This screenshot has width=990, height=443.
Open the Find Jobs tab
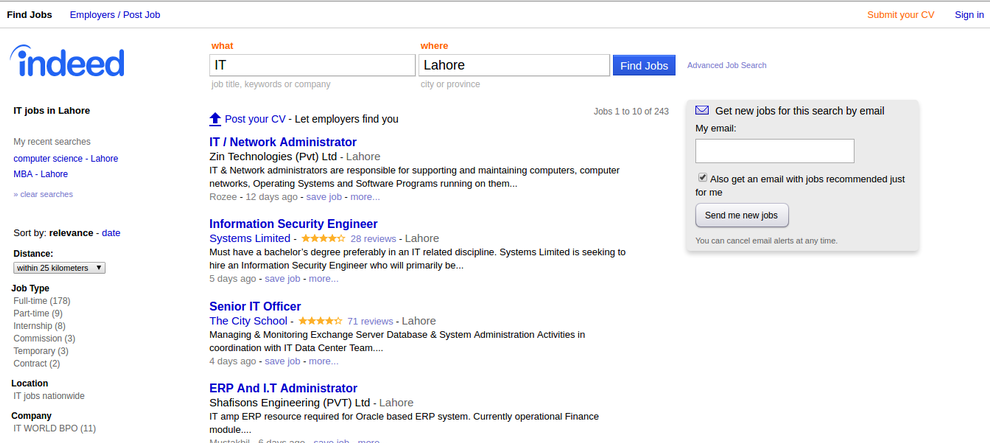(30, 15)
